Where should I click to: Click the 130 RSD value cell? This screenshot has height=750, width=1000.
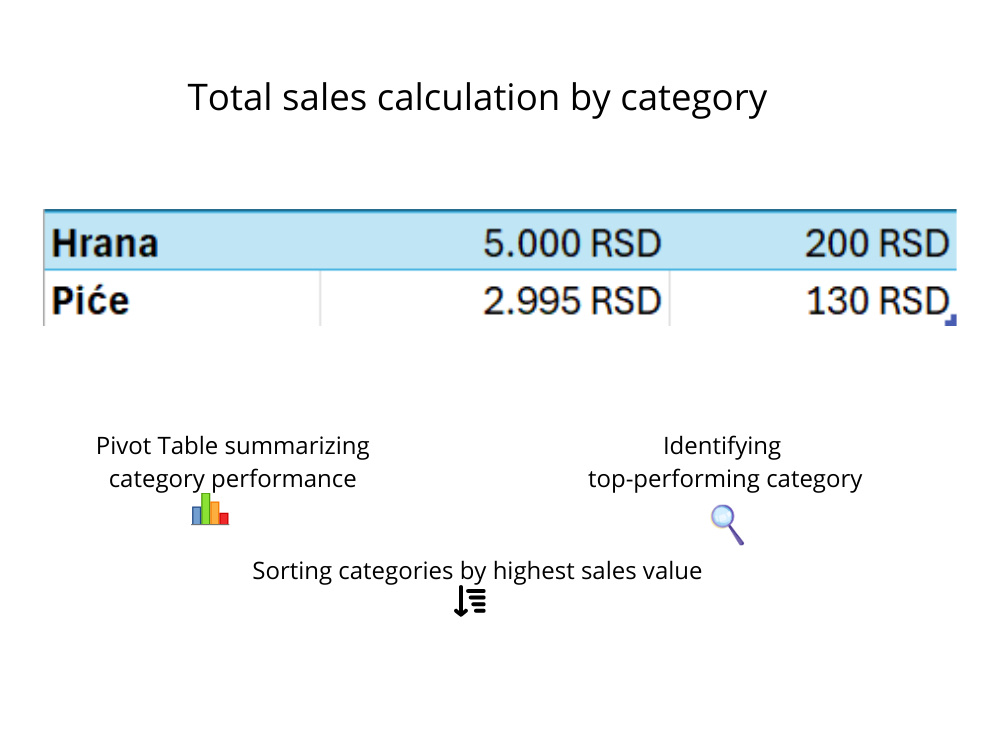tap(813, 299)
